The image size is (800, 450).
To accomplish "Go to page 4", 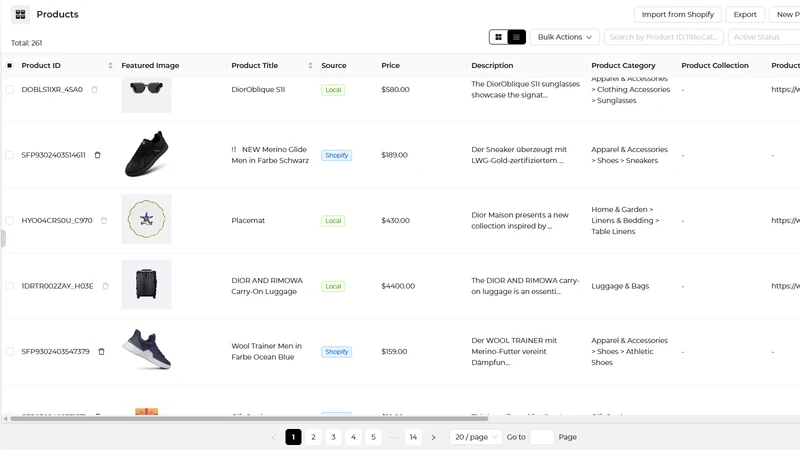I will click(353, 437).
